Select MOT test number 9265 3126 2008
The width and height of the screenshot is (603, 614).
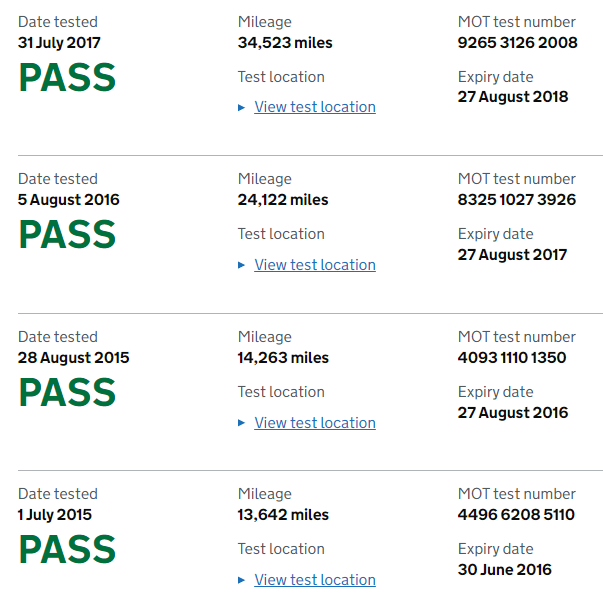click(x=517, y=43)
